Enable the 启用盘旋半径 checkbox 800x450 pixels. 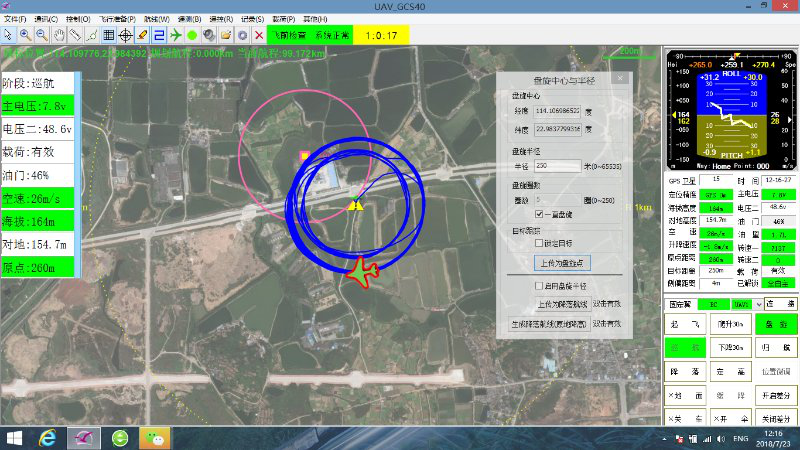[x=539, y=285]
